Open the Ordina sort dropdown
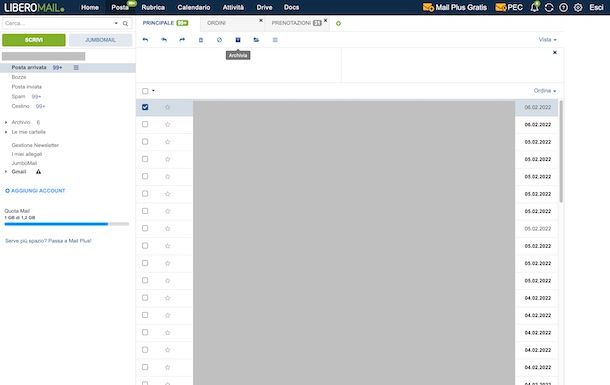This screenshot has height=385, width=610. click(545, 91)
